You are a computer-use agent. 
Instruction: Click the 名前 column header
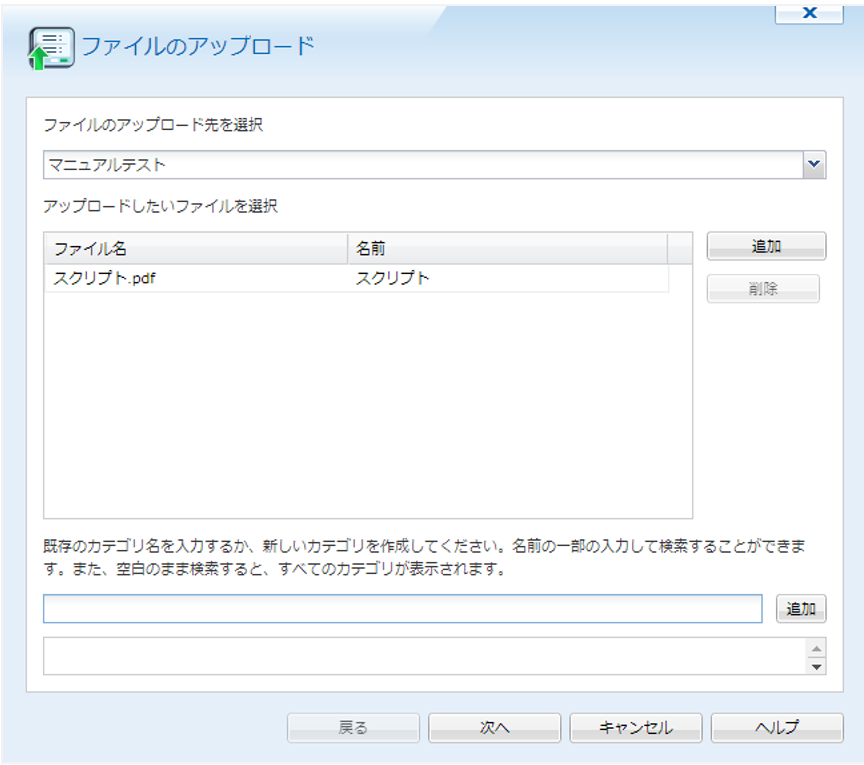(x=507, y=249)
